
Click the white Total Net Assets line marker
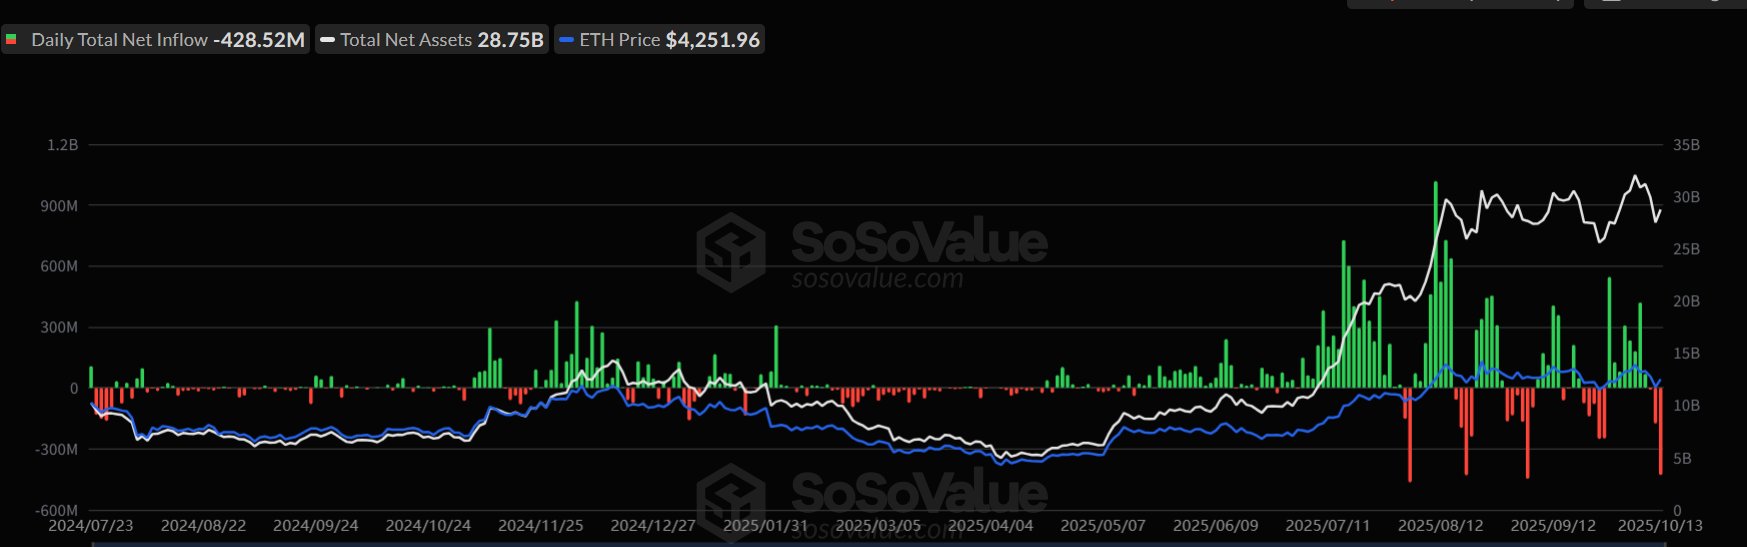click(327, 40)
